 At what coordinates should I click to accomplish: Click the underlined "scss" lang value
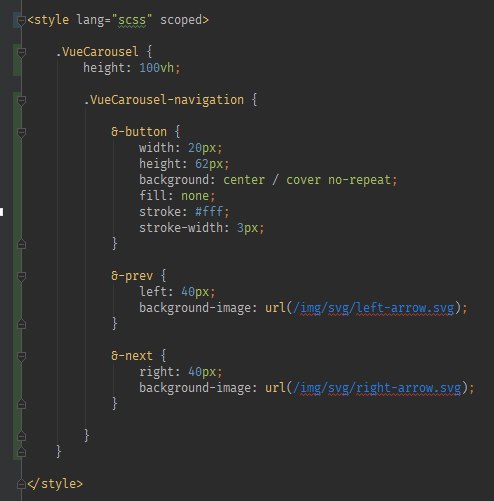(132, 20)
